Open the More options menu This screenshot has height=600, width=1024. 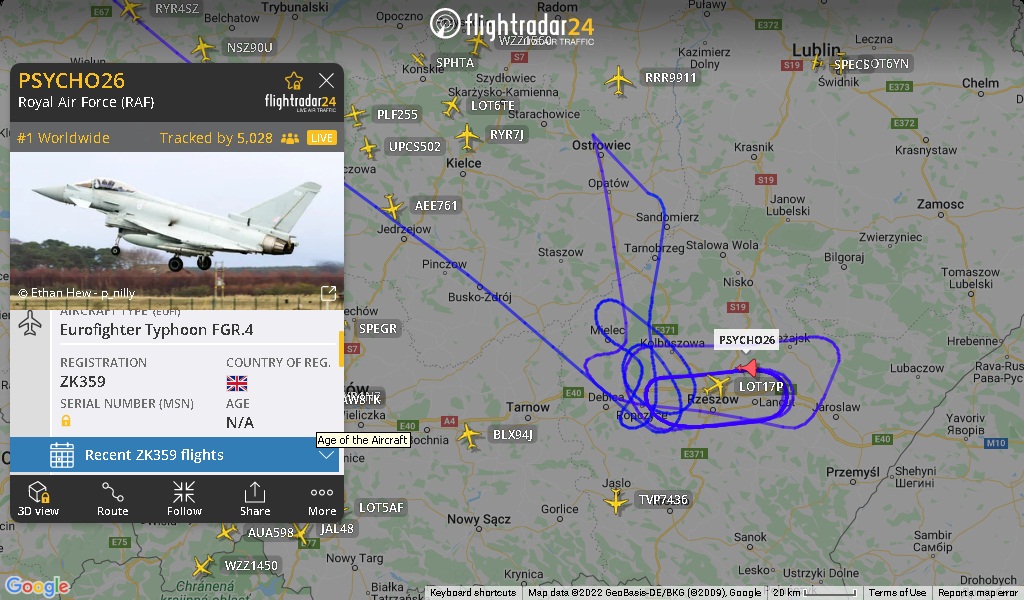click(322, 499)
